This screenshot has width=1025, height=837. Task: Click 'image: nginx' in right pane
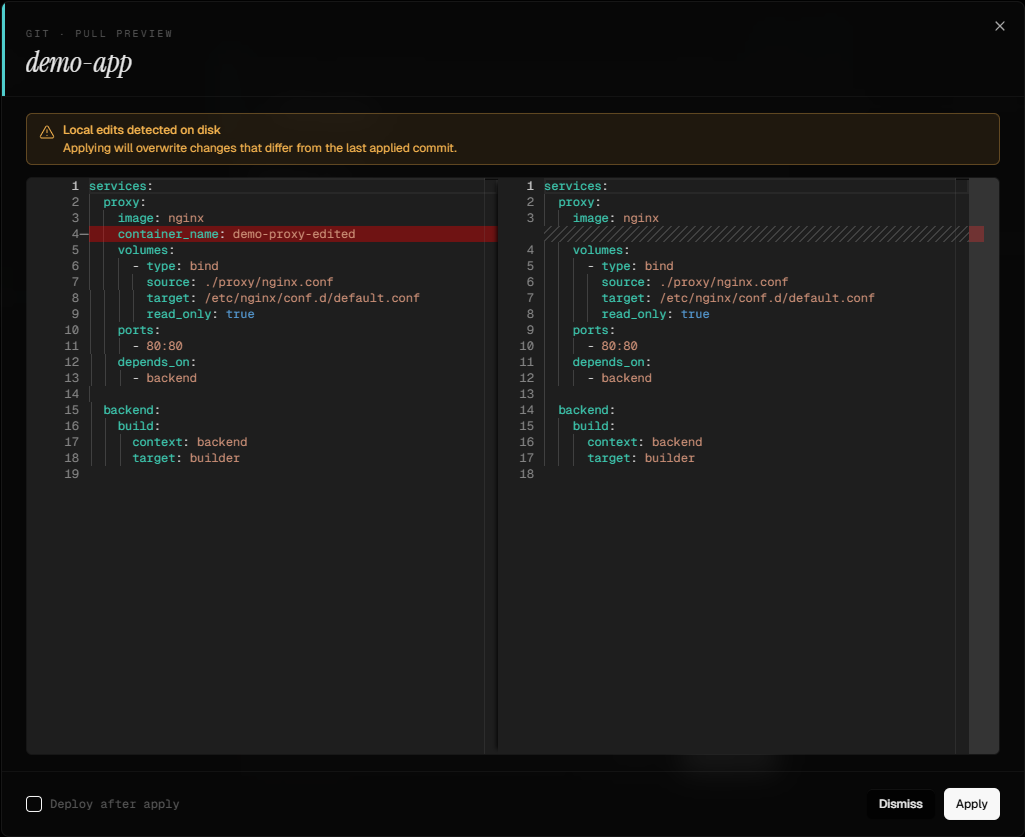(616, 218)
